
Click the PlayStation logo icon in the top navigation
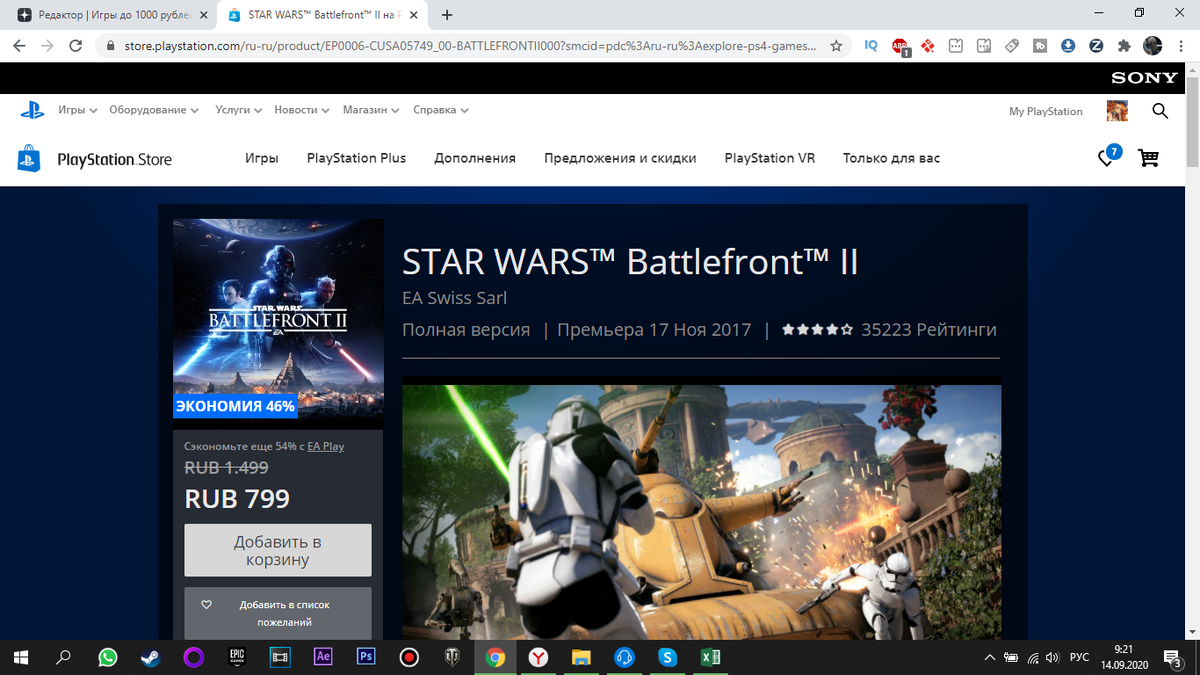click(34, 110)
